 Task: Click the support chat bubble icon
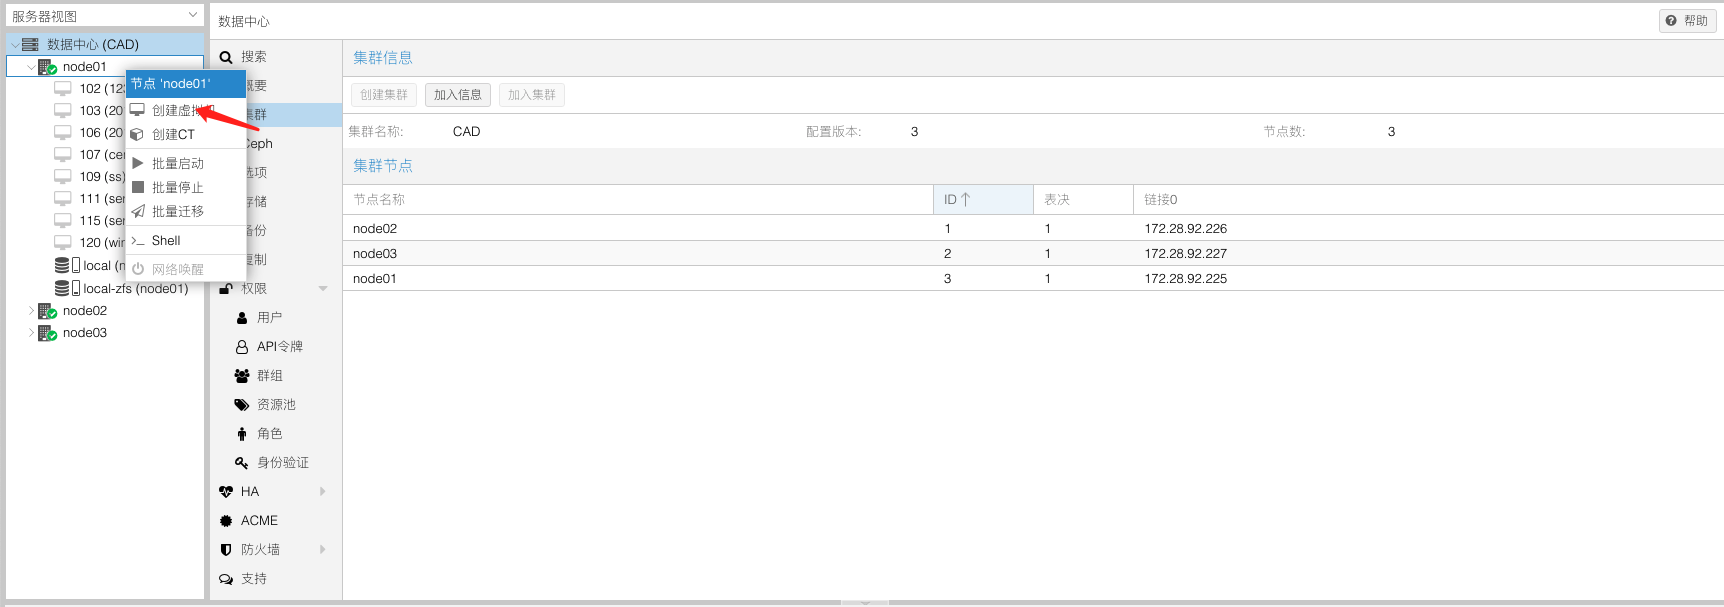pos(226,579)
